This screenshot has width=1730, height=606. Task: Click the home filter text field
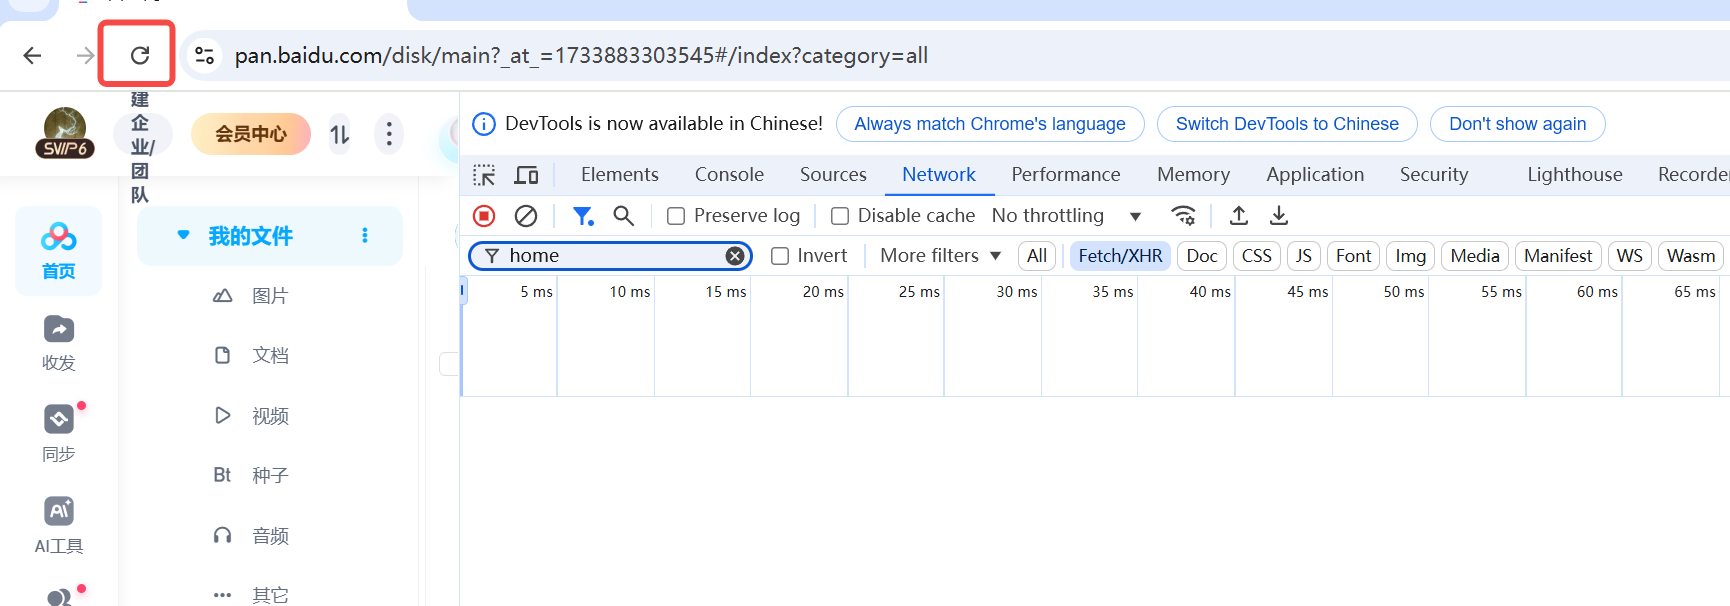click(610, 256)
